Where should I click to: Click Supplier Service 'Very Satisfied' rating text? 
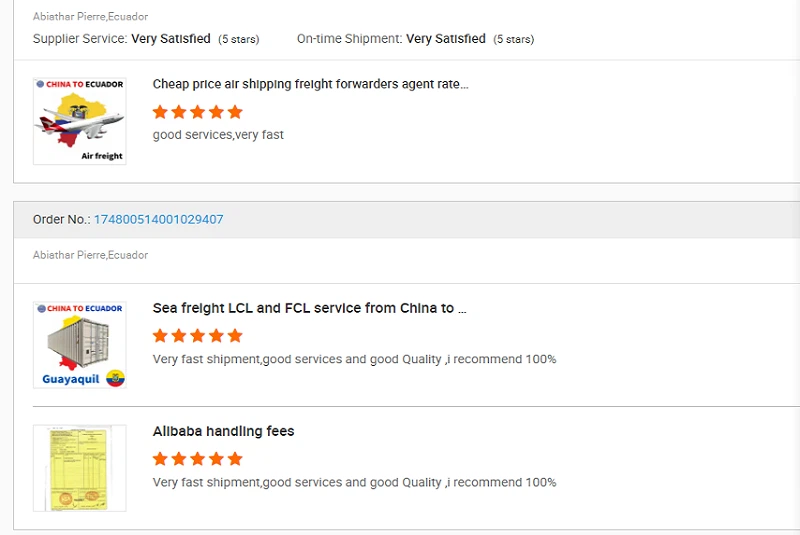click(x=171, y=39)
